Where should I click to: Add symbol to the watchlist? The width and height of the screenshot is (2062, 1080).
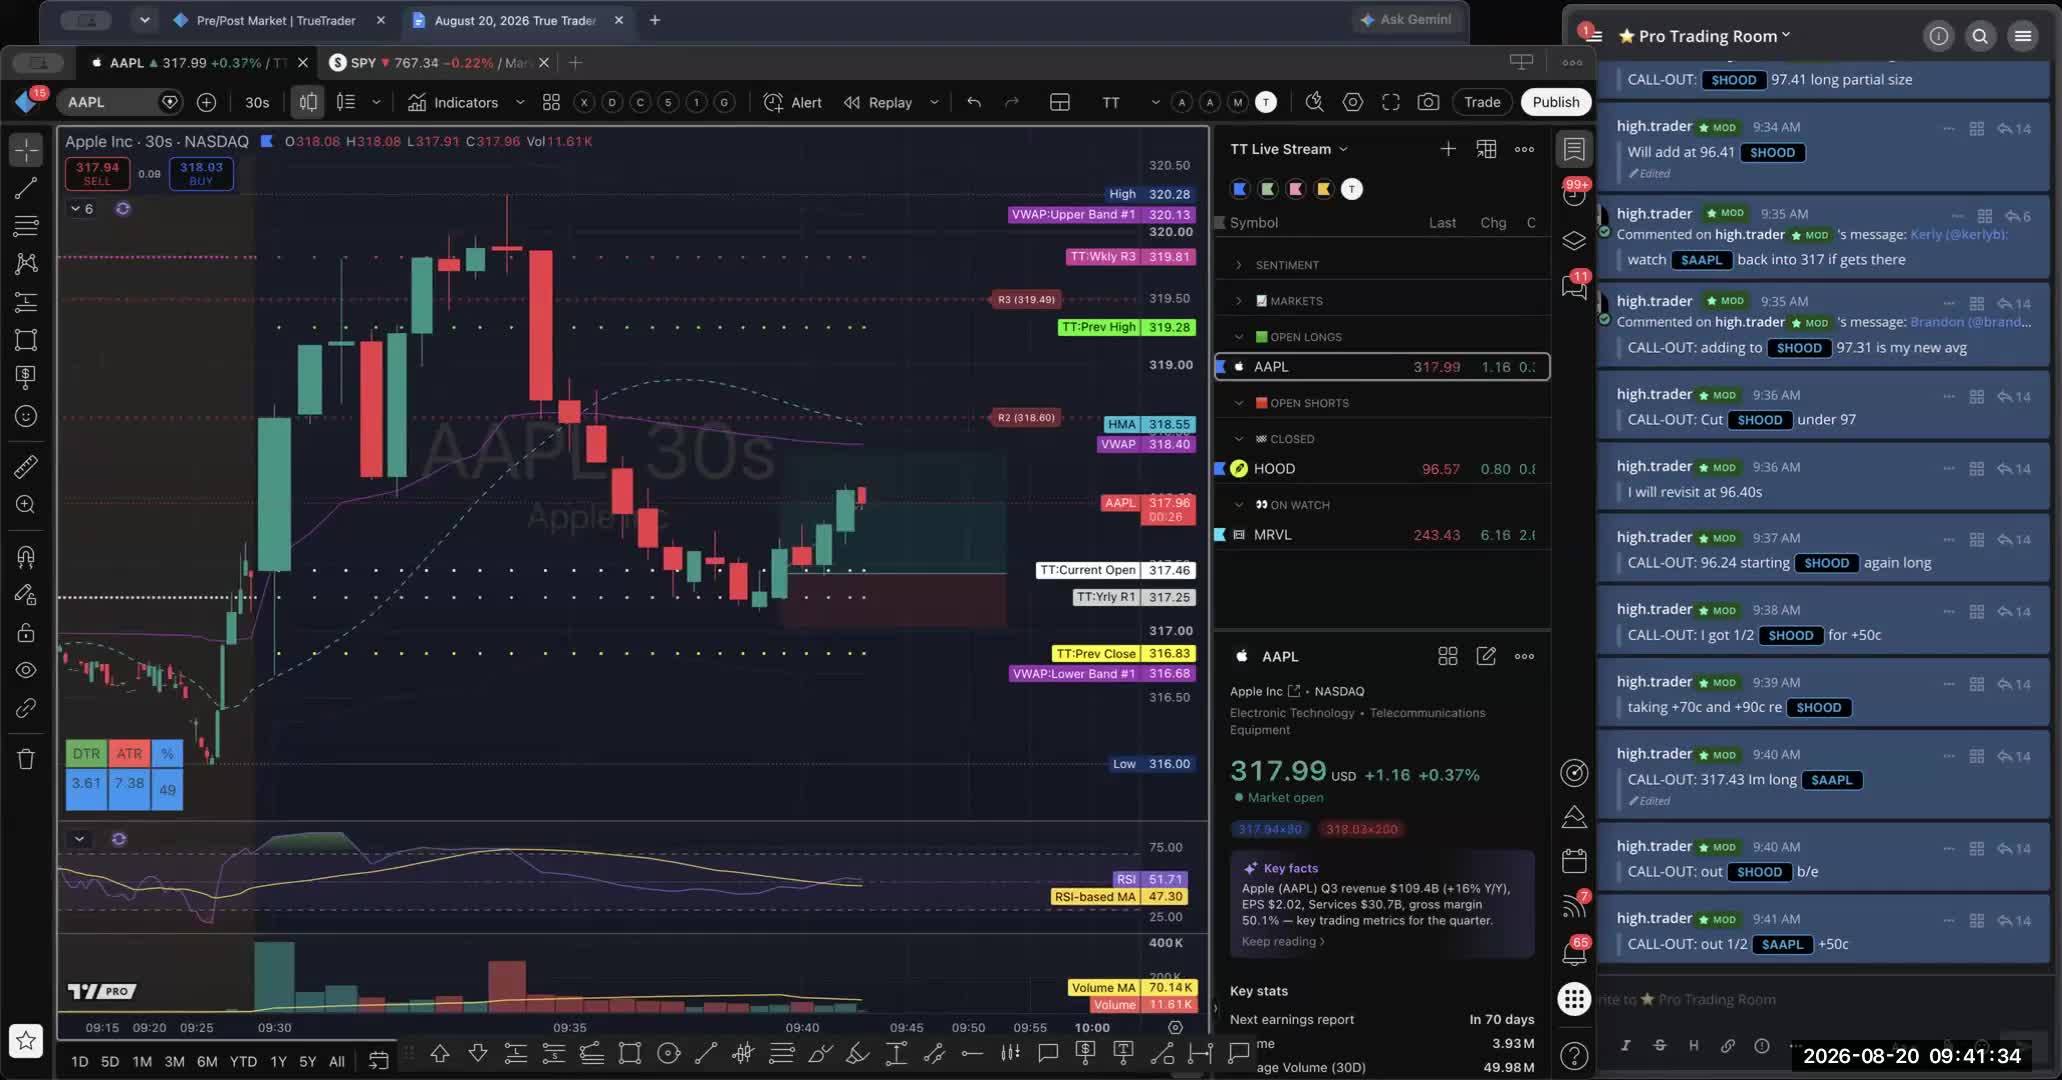coord(1448,149)
